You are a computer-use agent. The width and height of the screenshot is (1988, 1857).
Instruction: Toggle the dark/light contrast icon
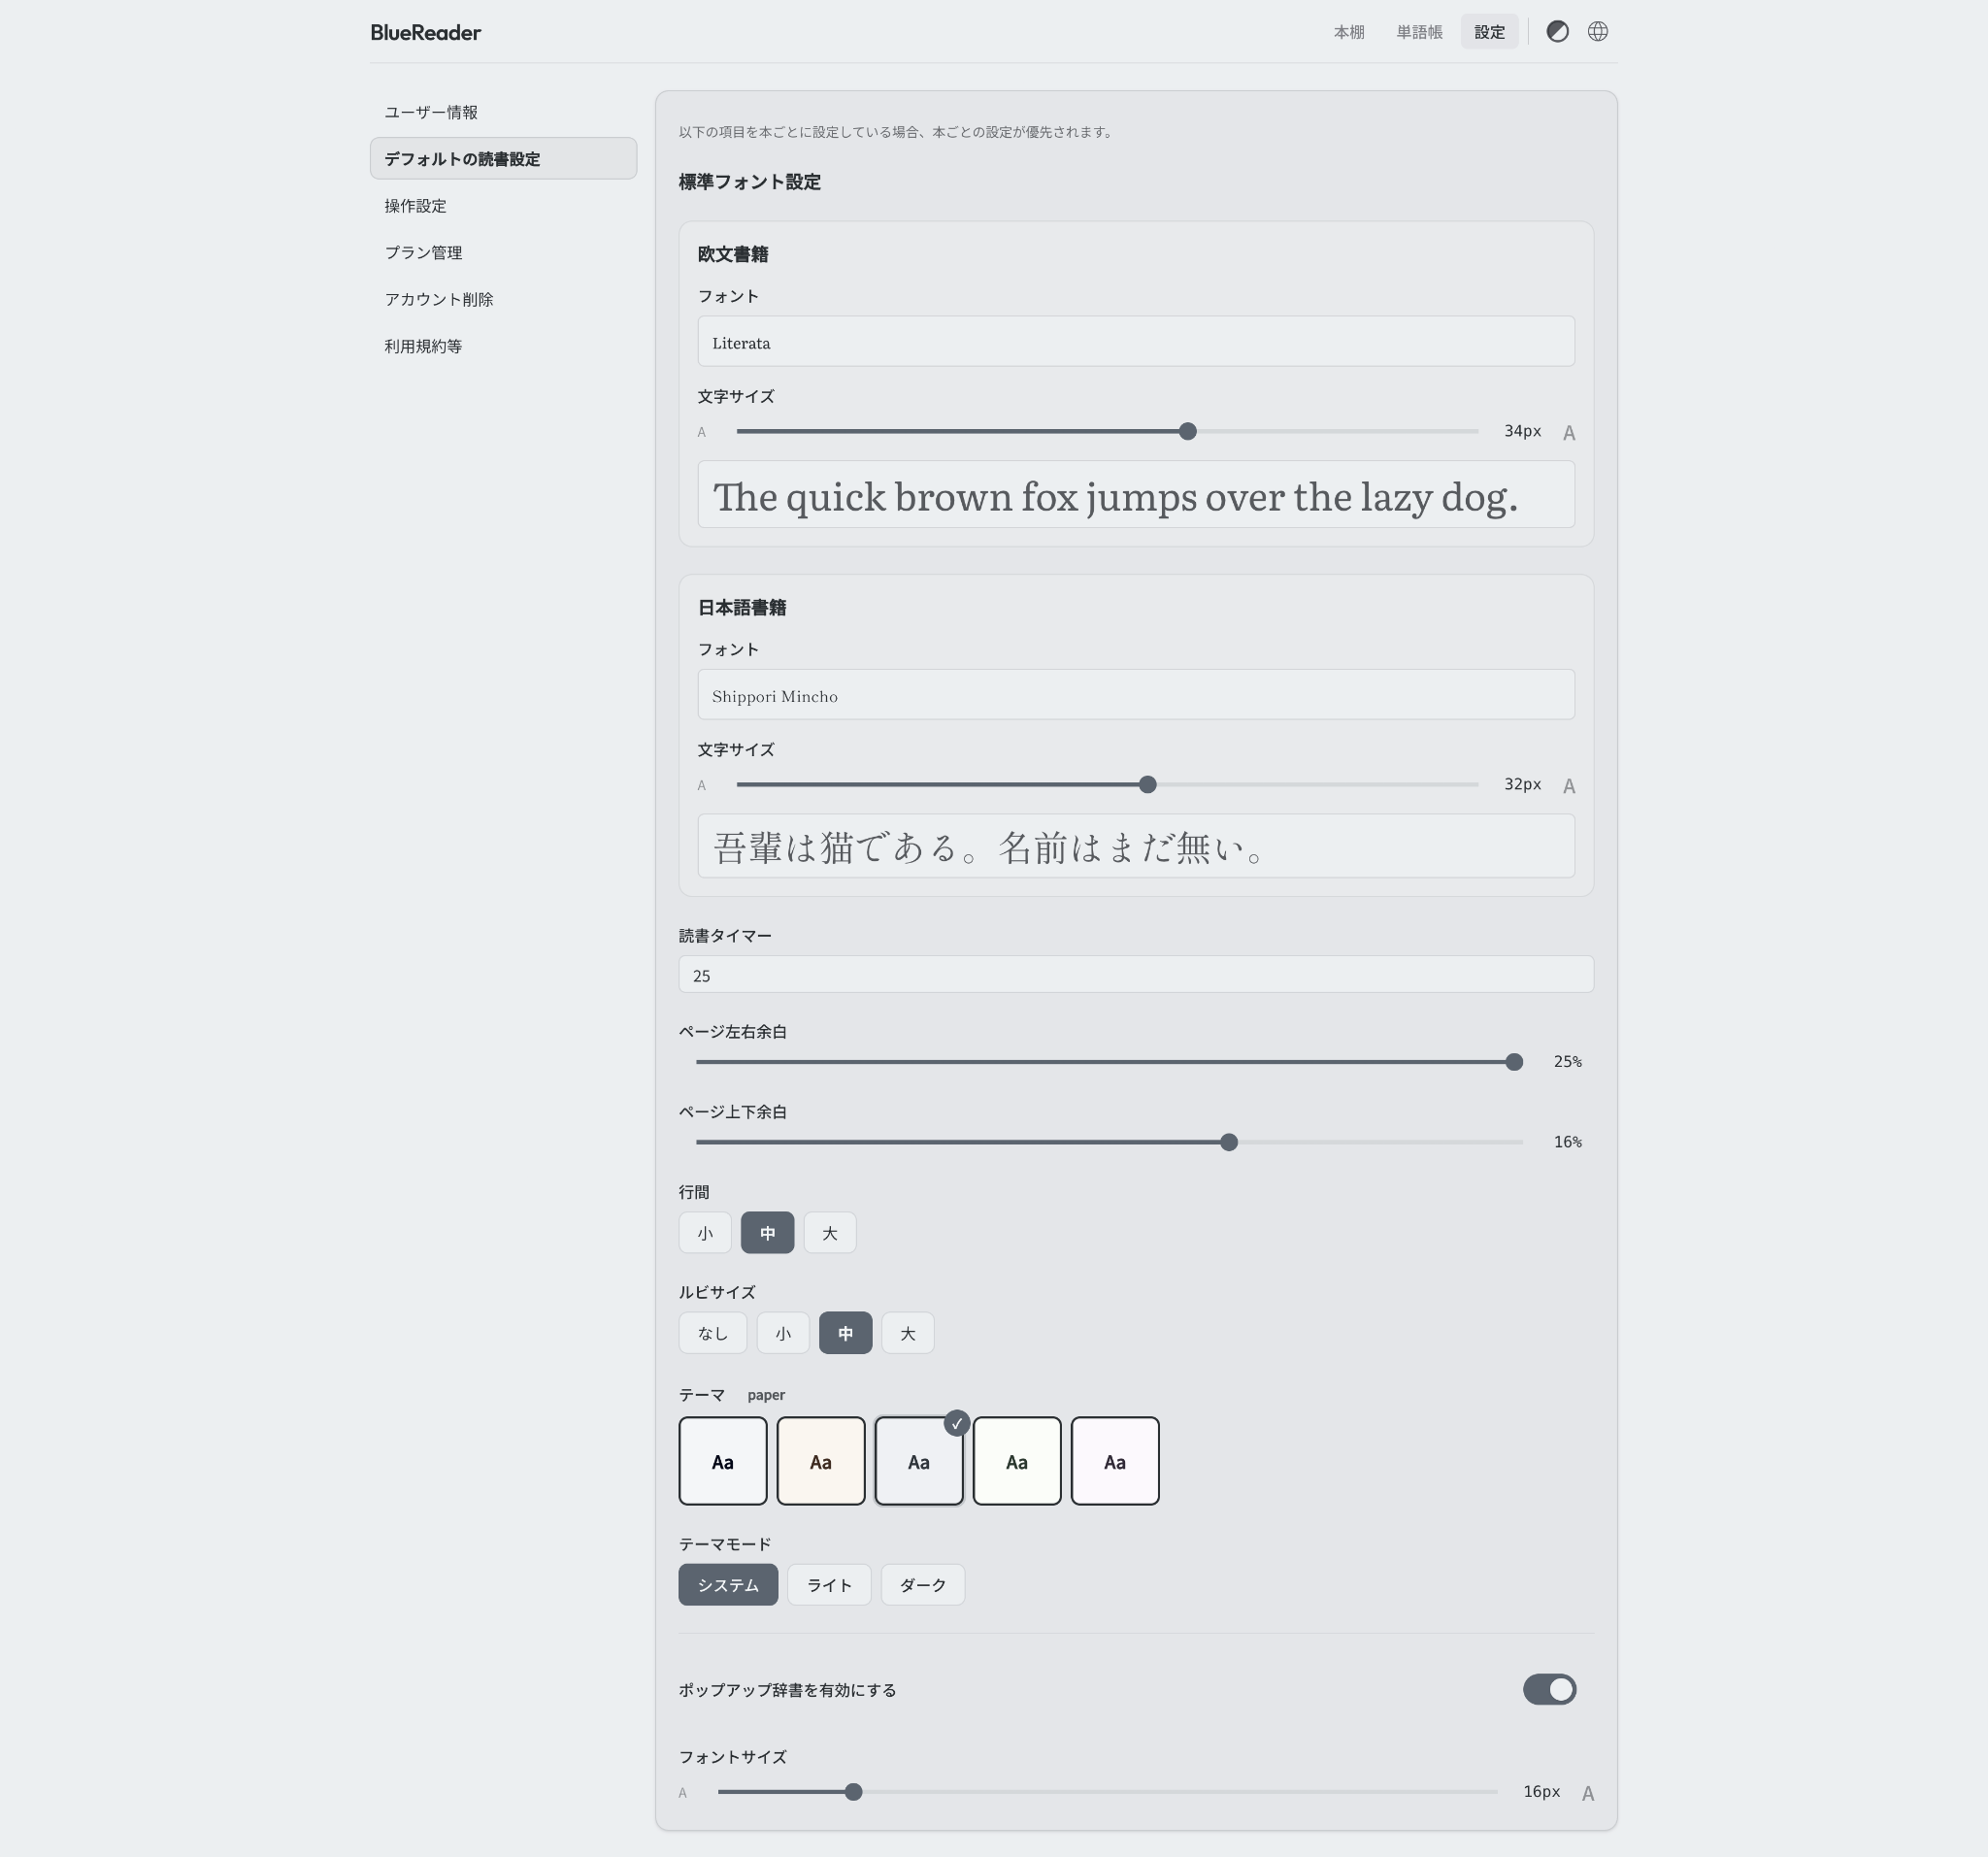click(x=1557, y=31)
